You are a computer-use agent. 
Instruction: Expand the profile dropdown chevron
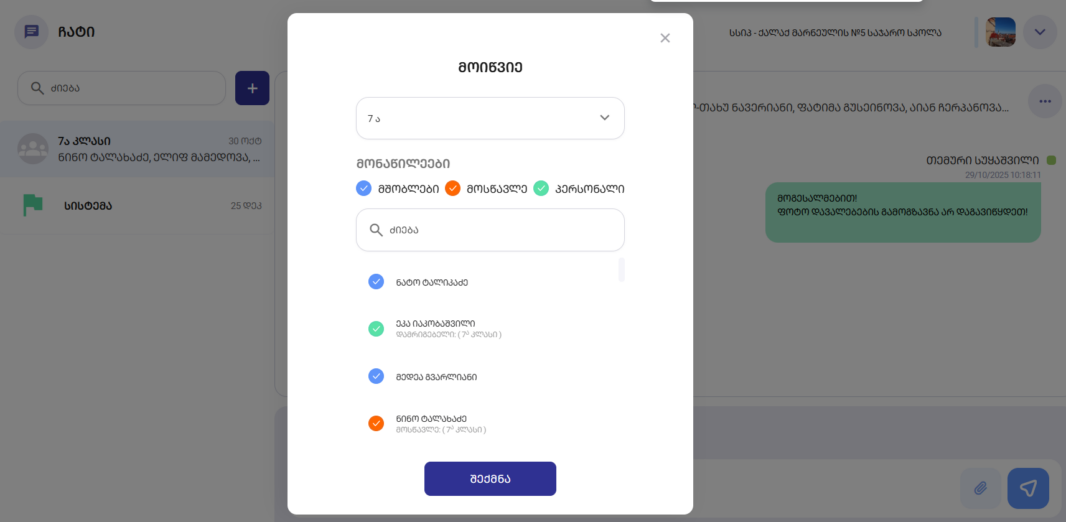click(1040, 32)
